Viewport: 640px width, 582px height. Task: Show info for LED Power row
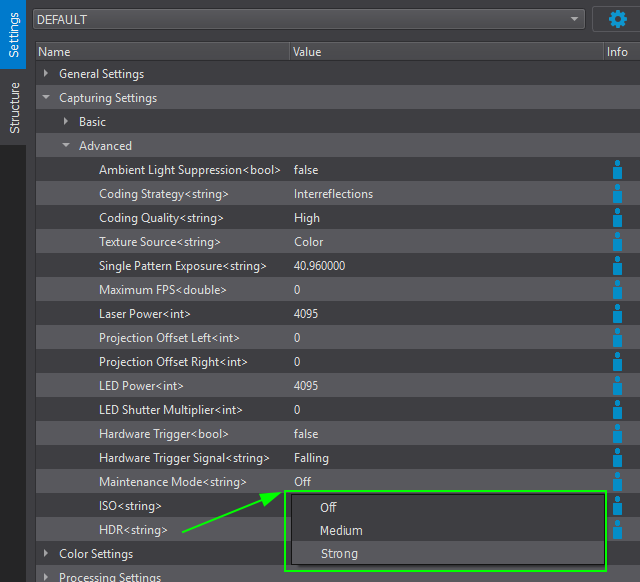click(x=617, y=386)
